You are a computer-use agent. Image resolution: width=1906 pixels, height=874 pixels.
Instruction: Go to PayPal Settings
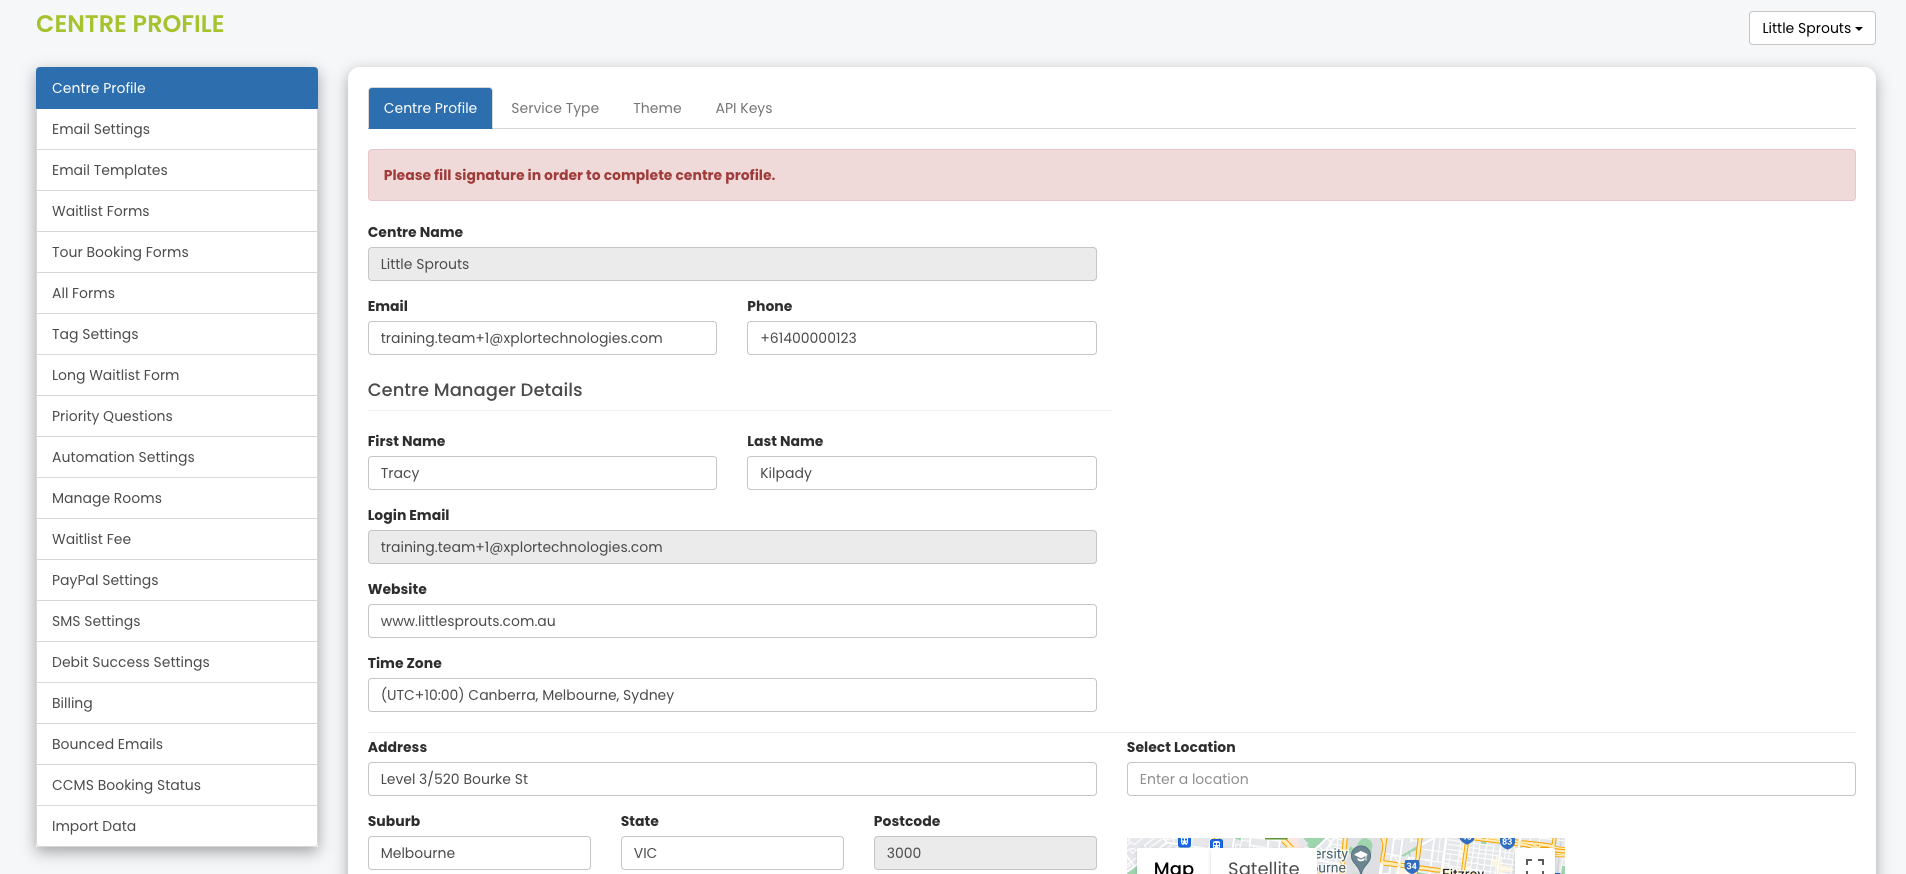pos(177,580)
